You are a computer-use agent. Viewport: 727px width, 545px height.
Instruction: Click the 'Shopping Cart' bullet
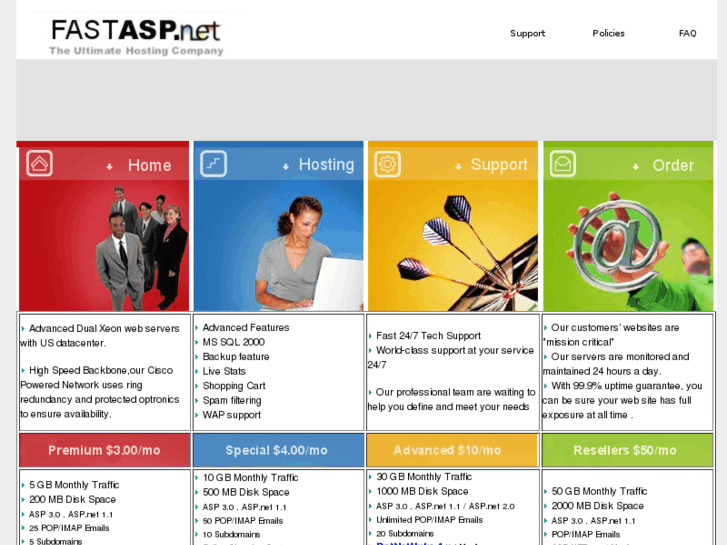[234, 386]
